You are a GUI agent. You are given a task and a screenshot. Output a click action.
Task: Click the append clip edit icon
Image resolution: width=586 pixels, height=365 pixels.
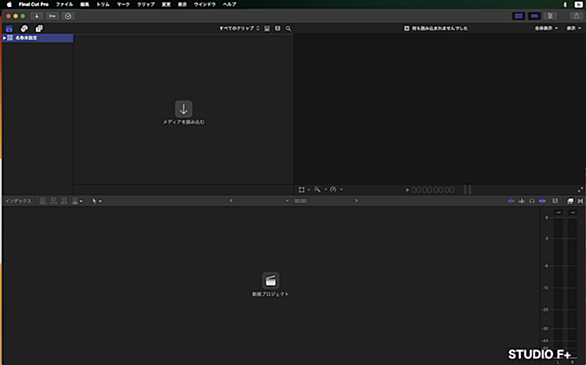pos(64,201)
